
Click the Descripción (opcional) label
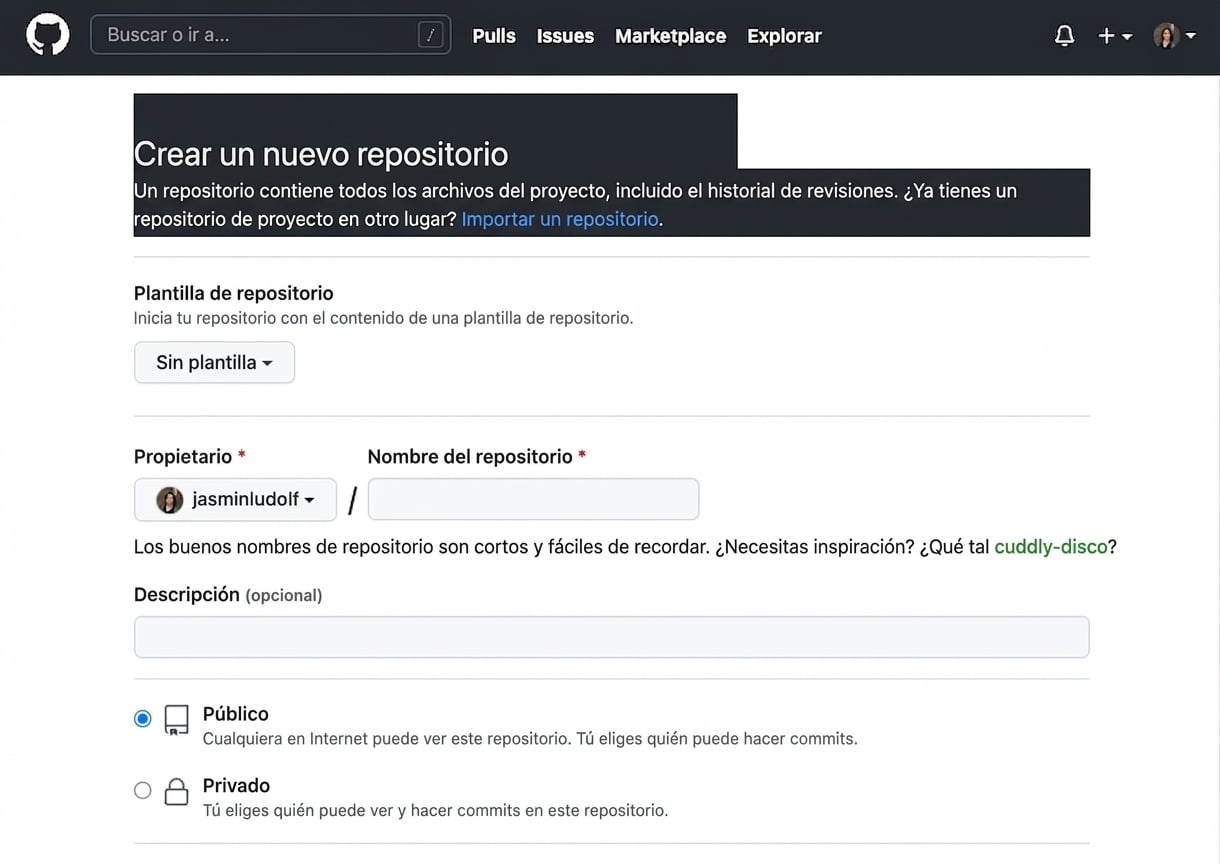coord(228,595)
